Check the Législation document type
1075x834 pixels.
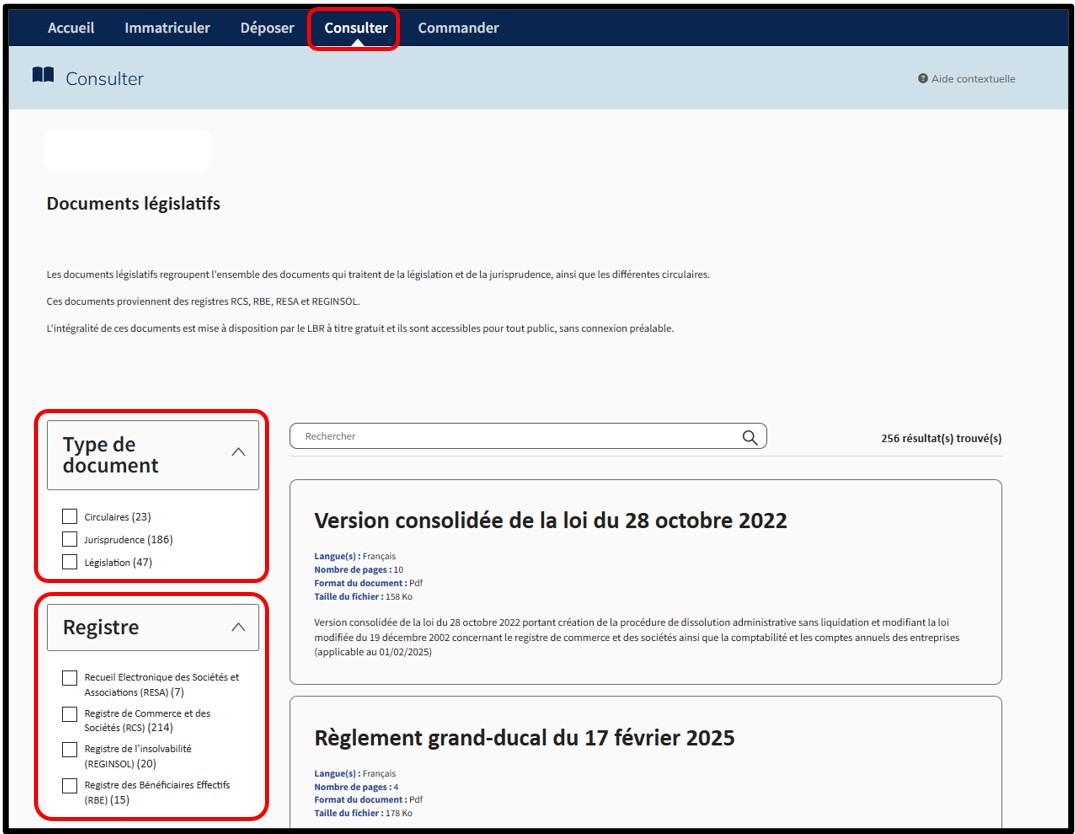point(69,562)
